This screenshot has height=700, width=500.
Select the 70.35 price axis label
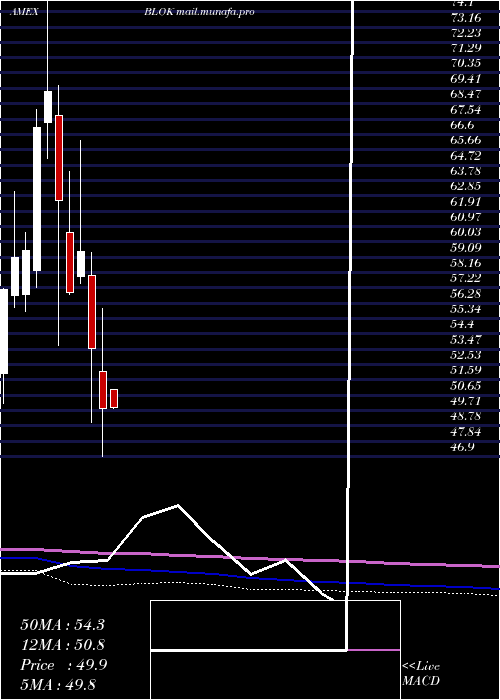click(x=466, y=64)
